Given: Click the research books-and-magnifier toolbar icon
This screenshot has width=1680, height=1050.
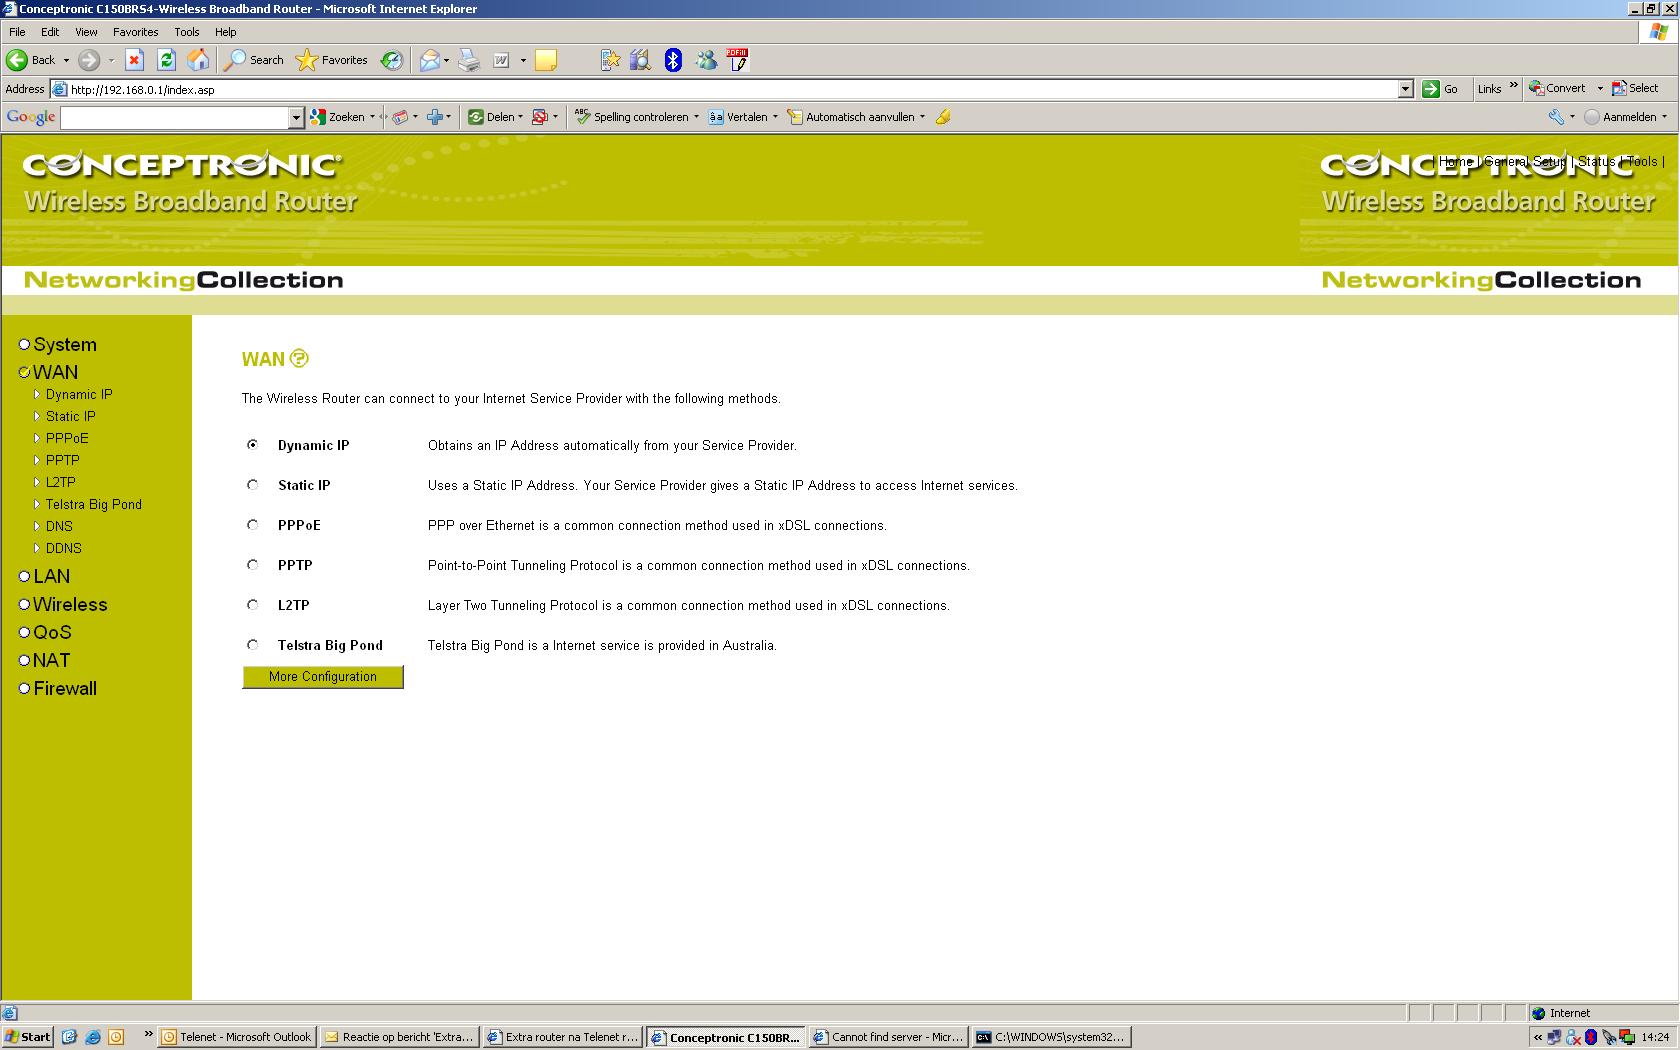Looking at the screenshot, I should click(640, 60).
